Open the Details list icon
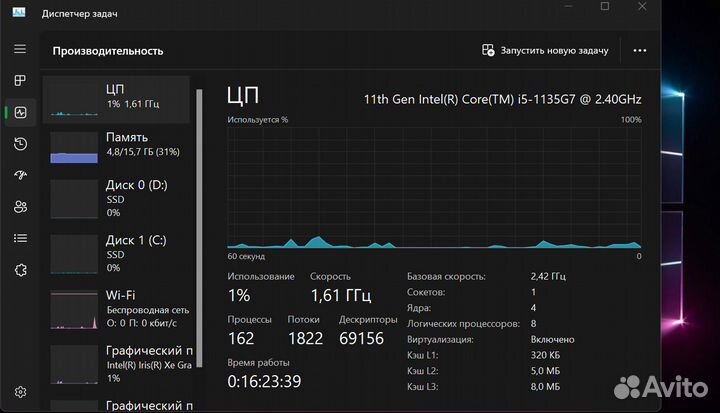 (x=20, y=238)
